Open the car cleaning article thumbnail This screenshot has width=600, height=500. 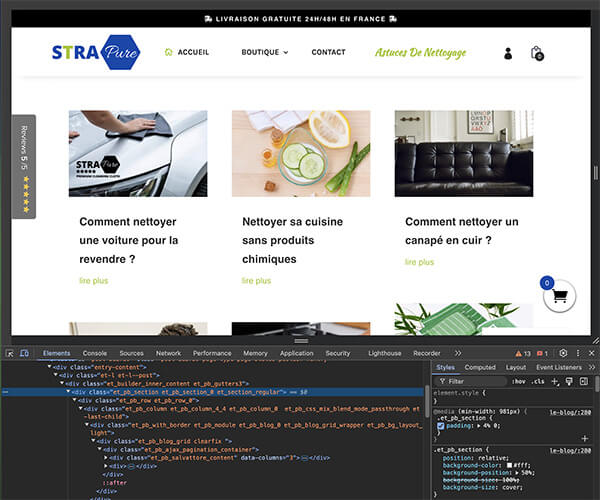138,153
